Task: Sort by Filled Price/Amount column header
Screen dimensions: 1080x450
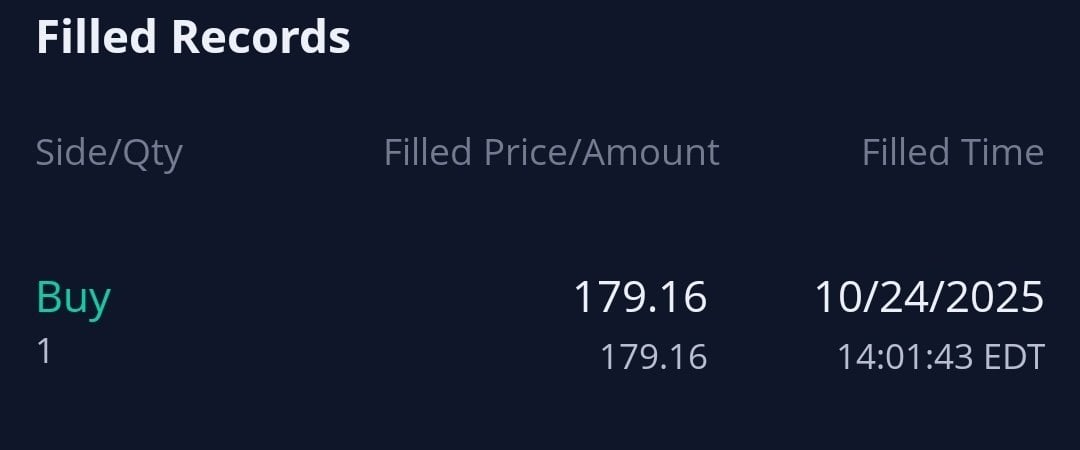Action: [551, 153]
